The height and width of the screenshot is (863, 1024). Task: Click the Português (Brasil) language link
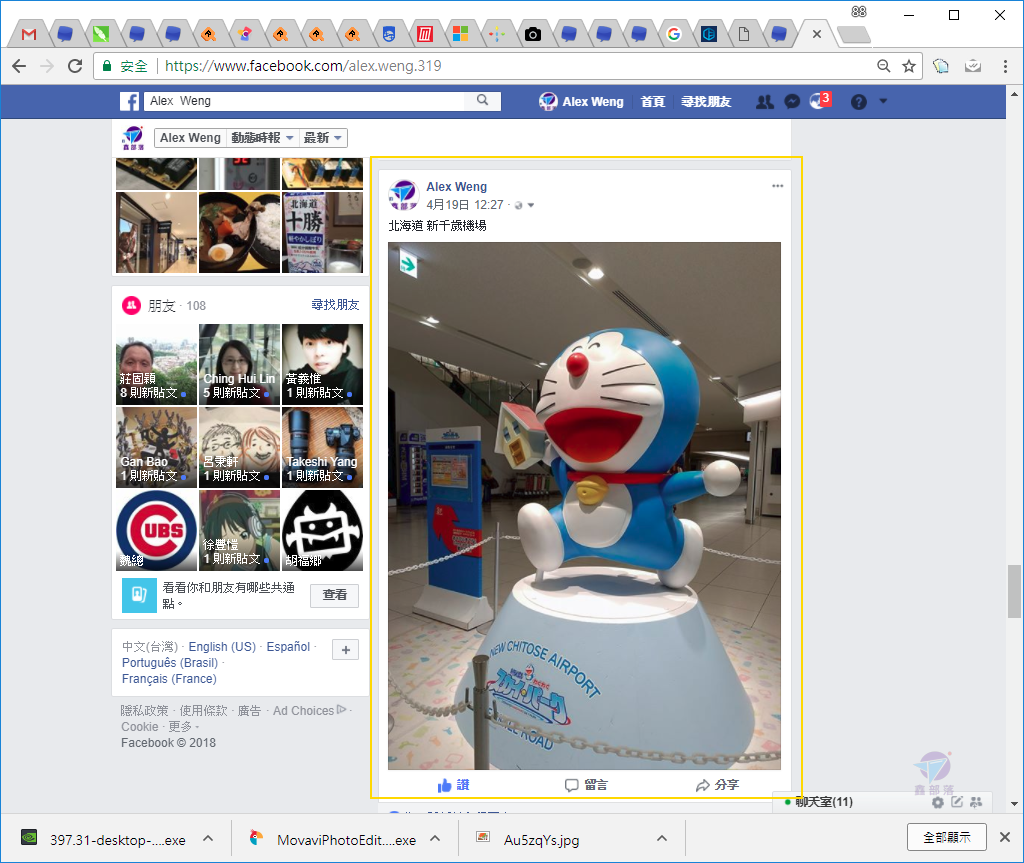[170, 662]
